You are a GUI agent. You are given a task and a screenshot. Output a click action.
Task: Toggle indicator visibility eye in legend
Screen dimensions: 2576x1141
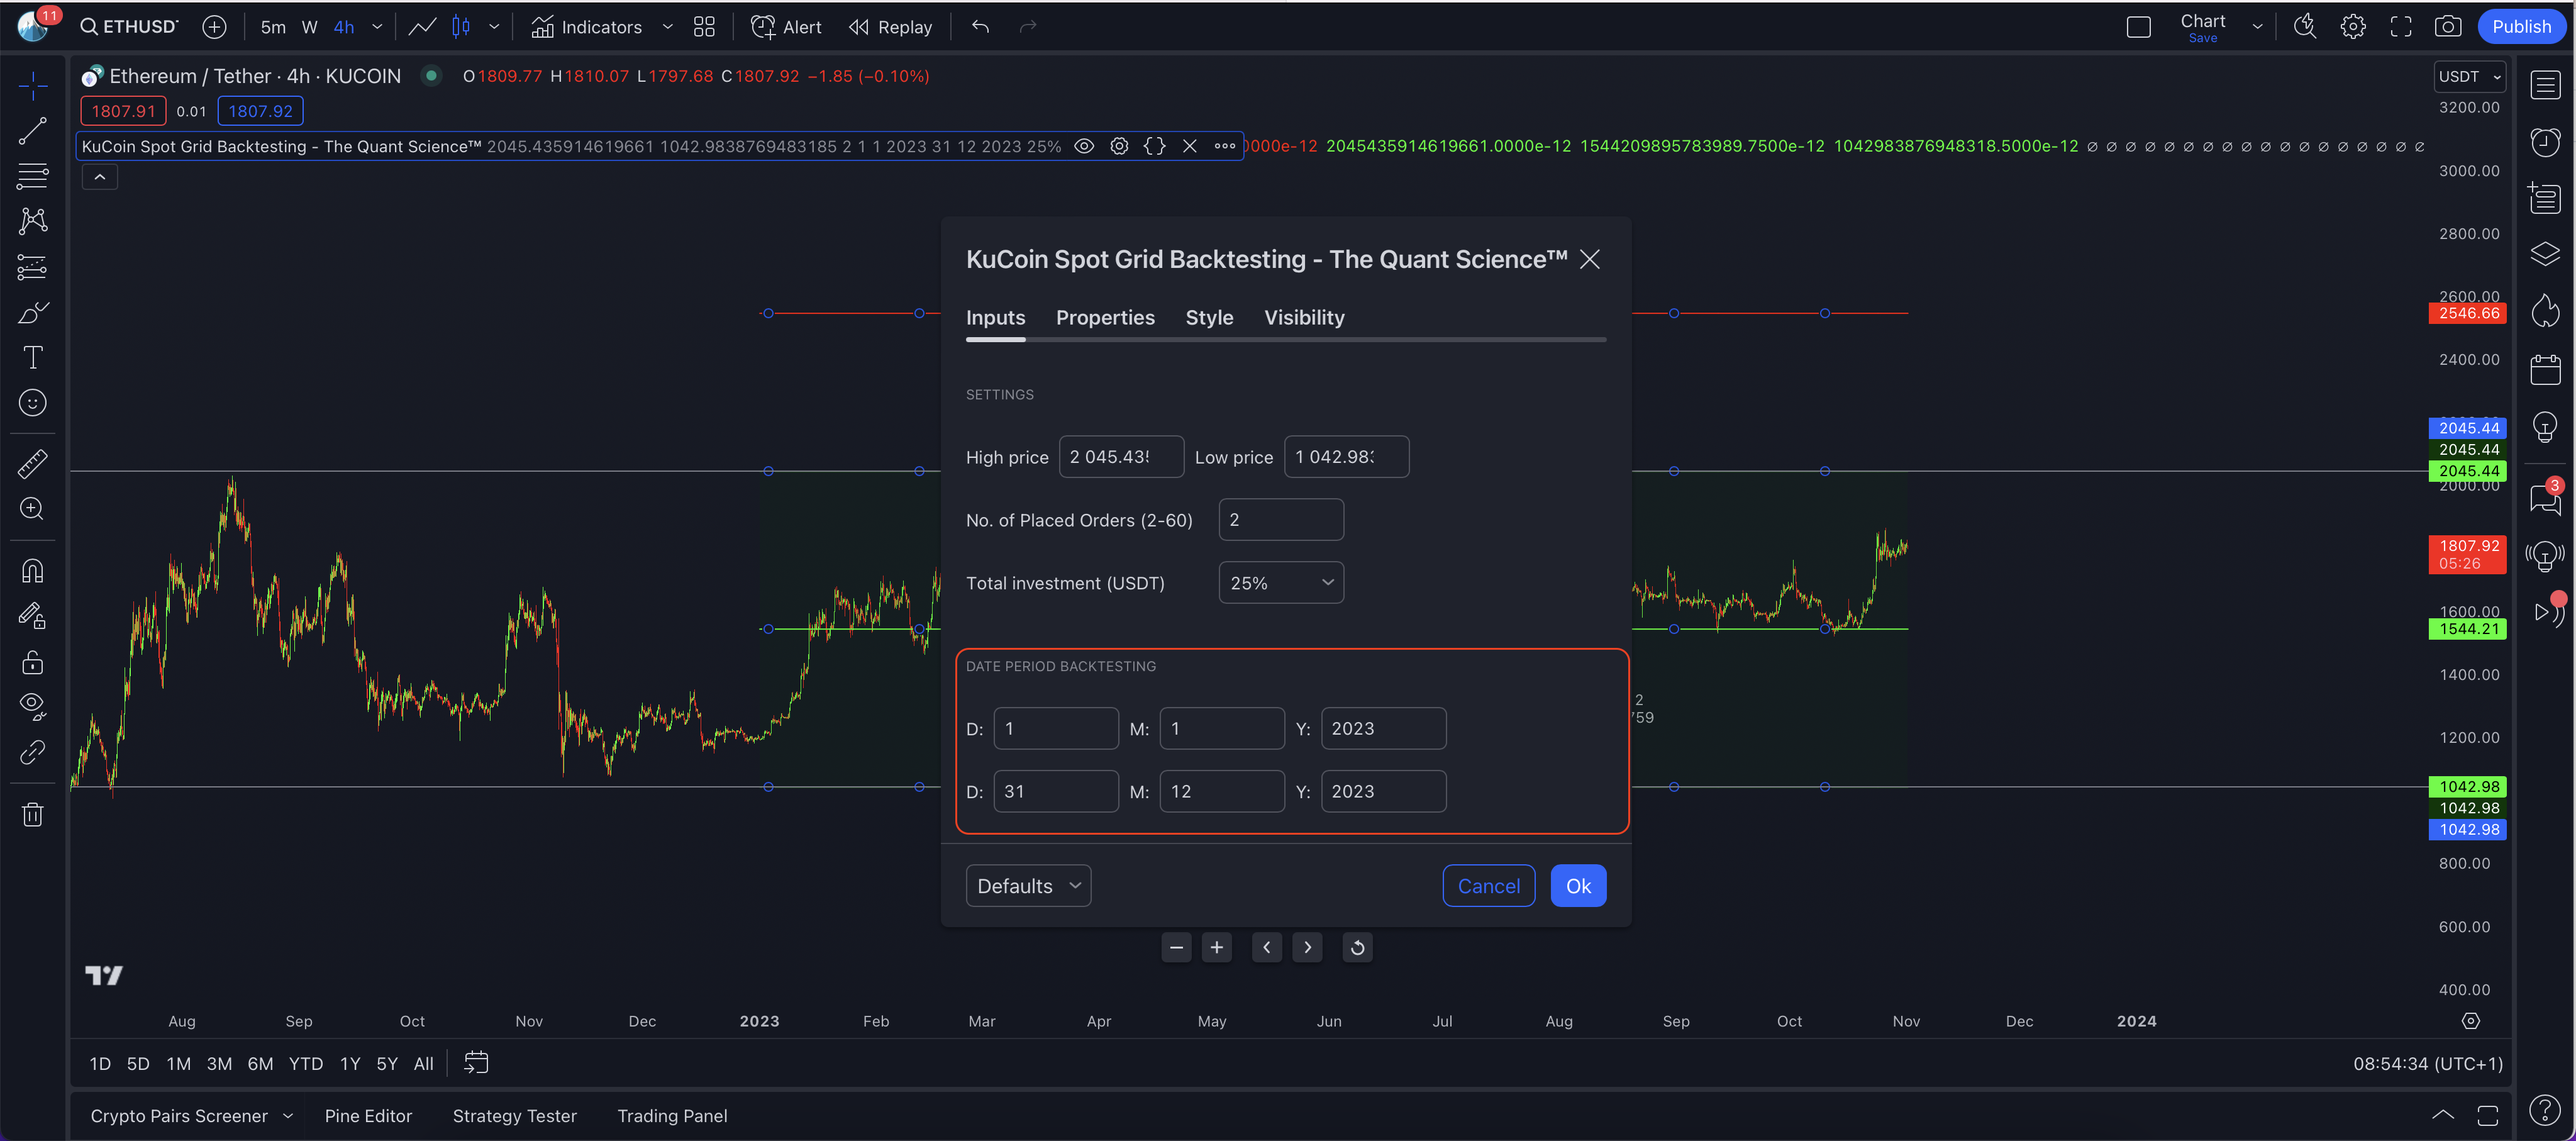click(1083, 146)
